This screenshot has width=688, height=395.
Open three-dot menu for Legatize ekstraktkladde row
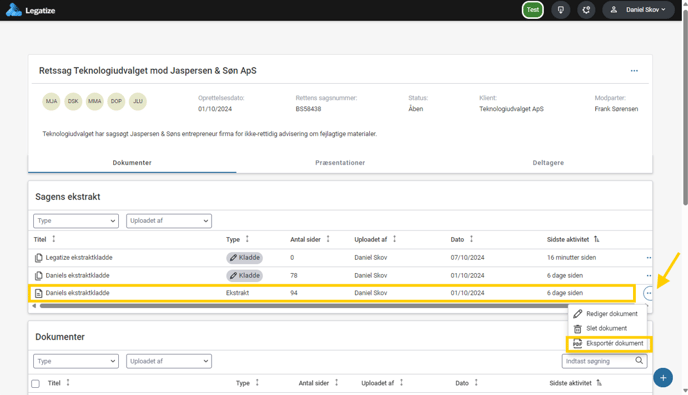click(649, 258)
